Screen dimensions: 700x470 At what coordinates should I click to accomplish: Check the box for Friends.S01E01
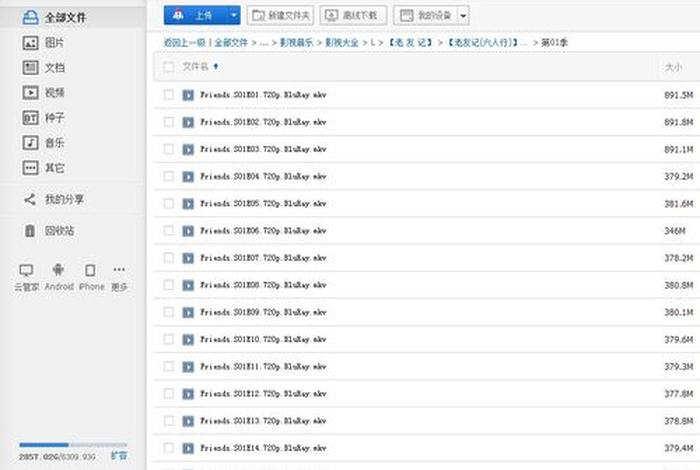point(168,95)
